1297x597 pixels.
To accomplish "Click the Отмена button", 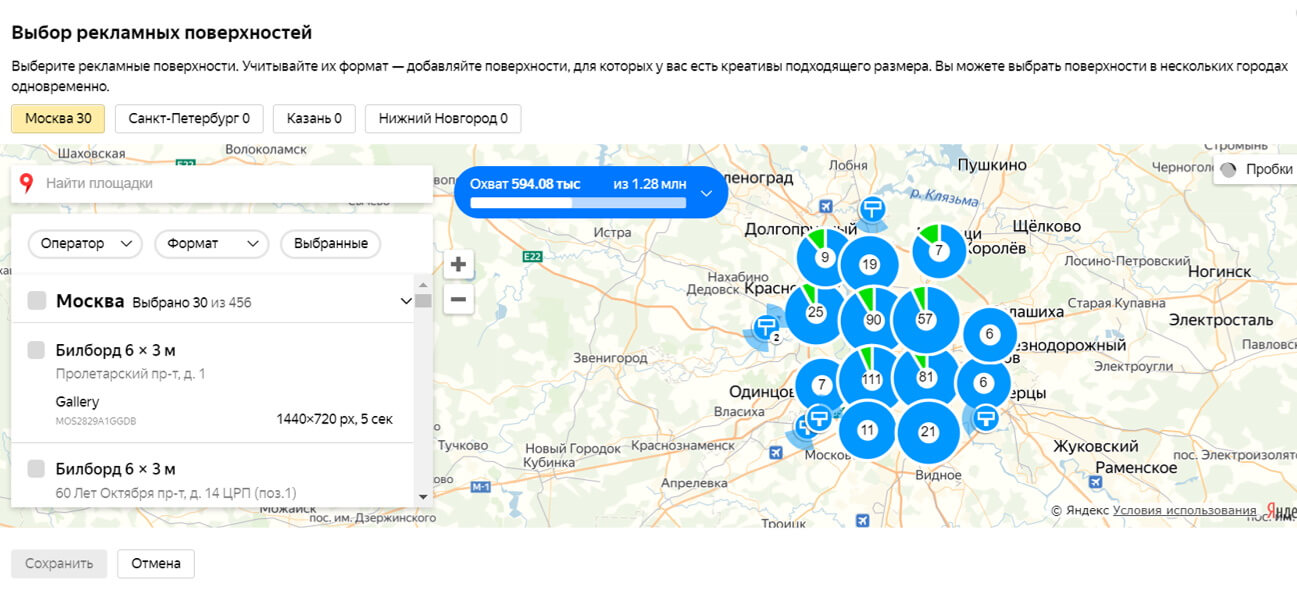I will point(155,563).
